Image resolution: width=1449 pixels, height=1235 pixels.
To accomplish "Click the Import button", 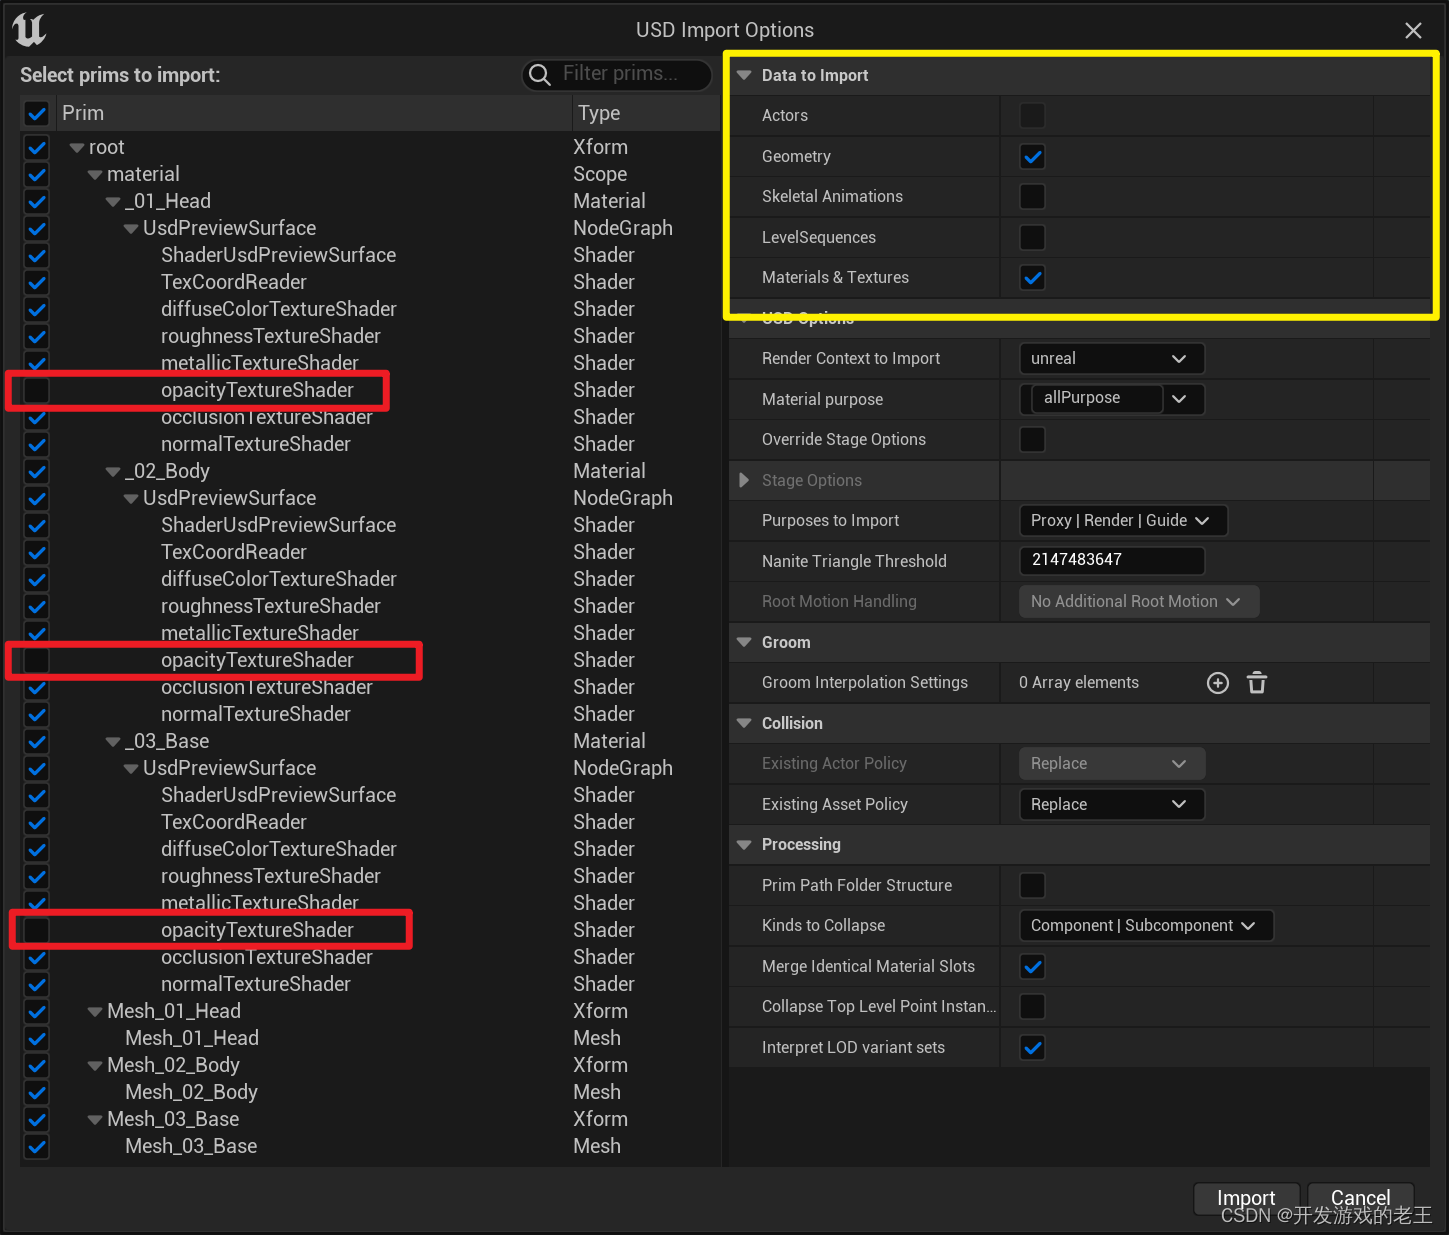I will 1246,1198.
